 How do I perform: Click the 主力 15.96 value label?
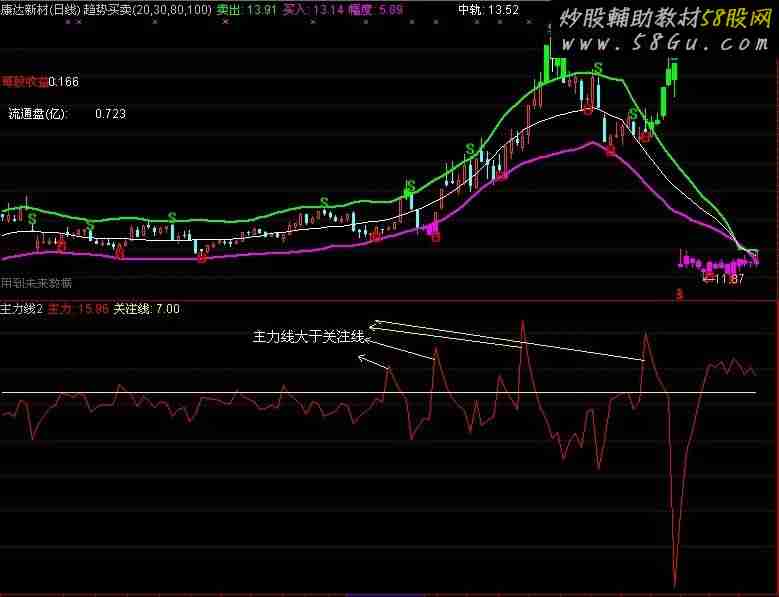[x=77, y=309]
